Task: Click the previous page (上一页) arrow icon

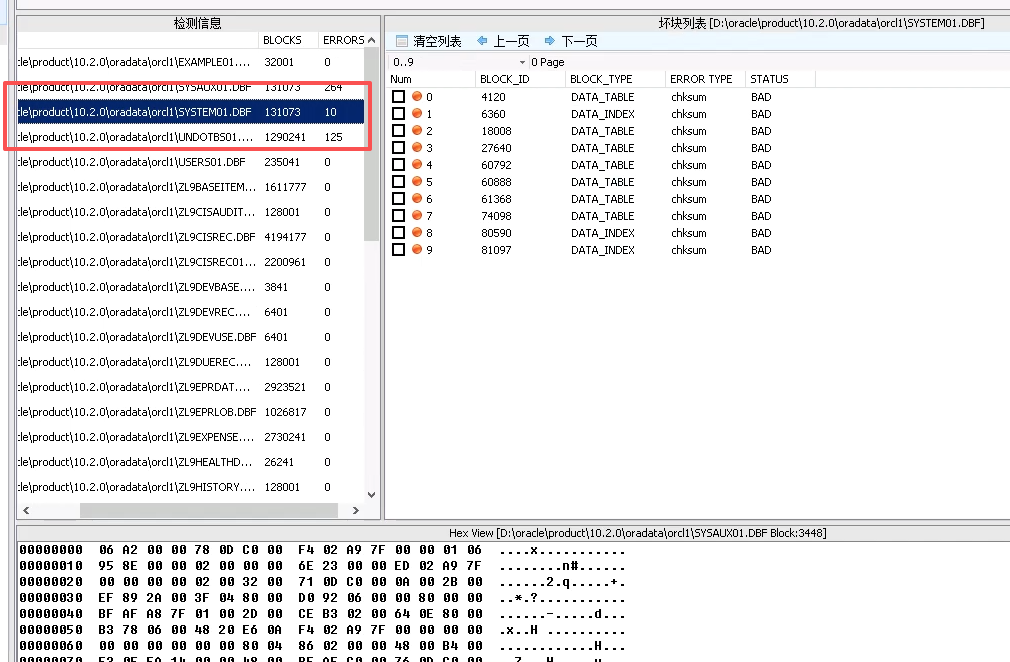Action: [x=482, y=41]
